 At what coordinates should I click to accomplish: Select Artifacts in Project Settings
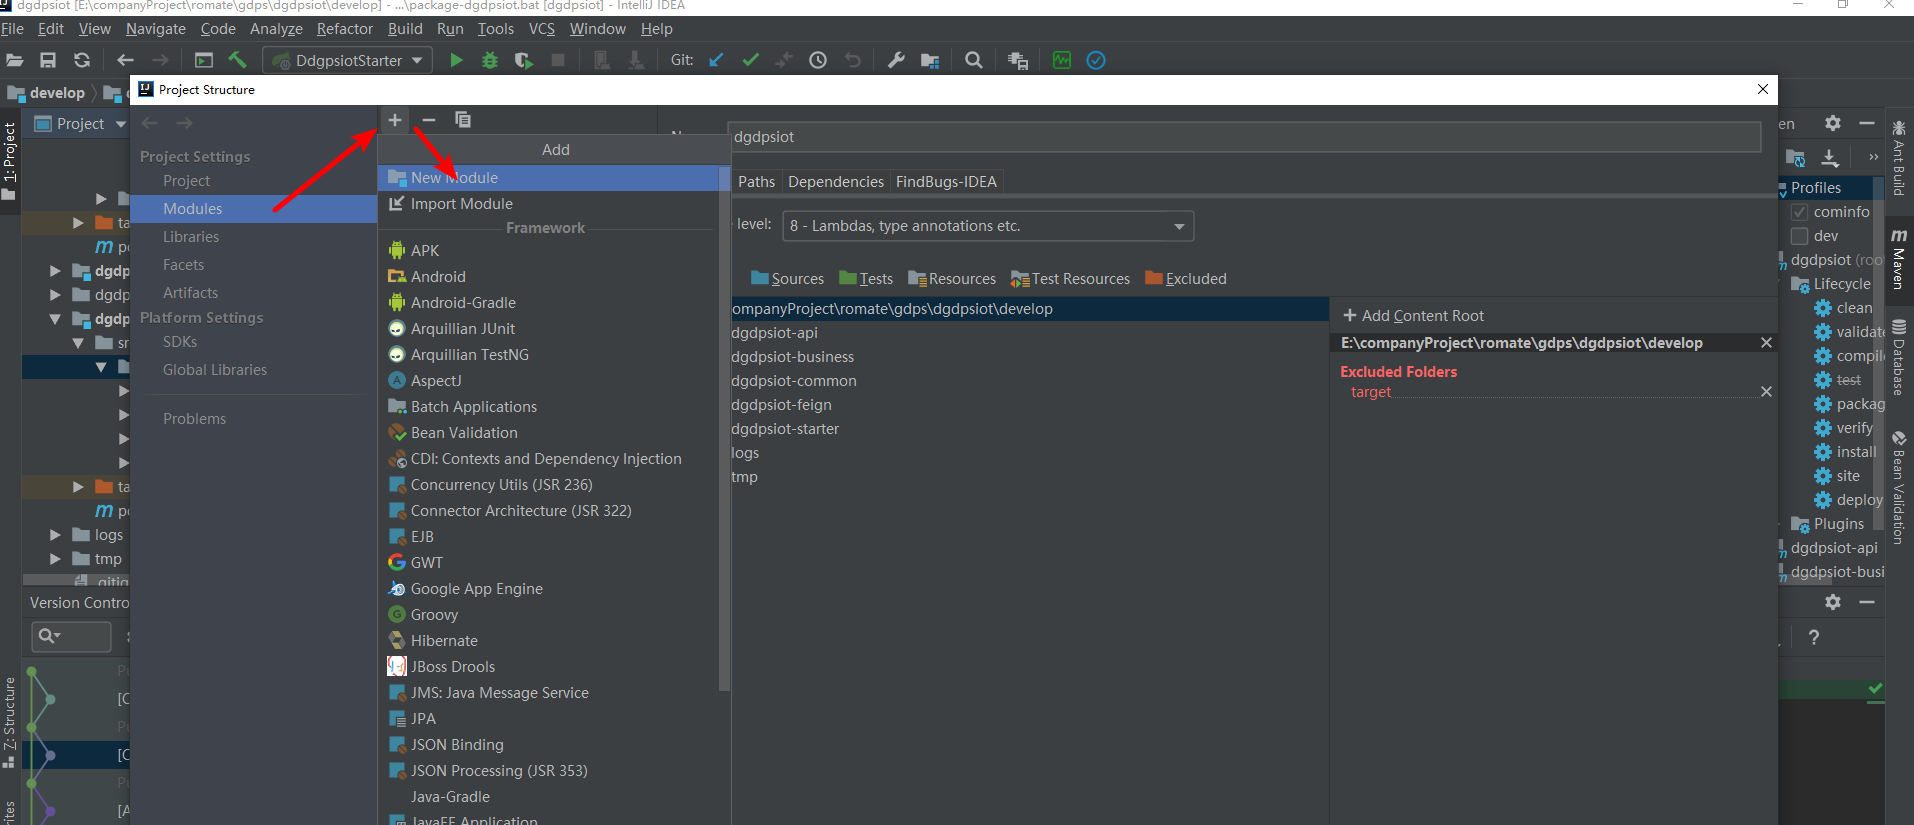pyautogui.click(x=190, y=293)
